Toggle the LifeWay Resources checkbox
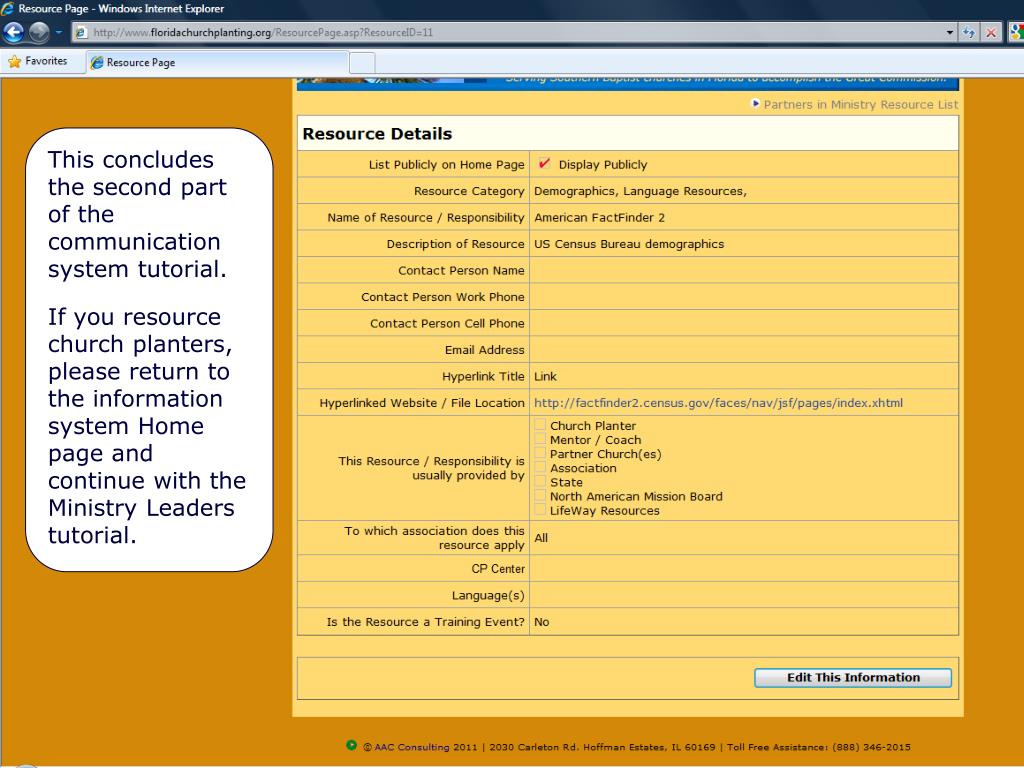 [540, 509]
